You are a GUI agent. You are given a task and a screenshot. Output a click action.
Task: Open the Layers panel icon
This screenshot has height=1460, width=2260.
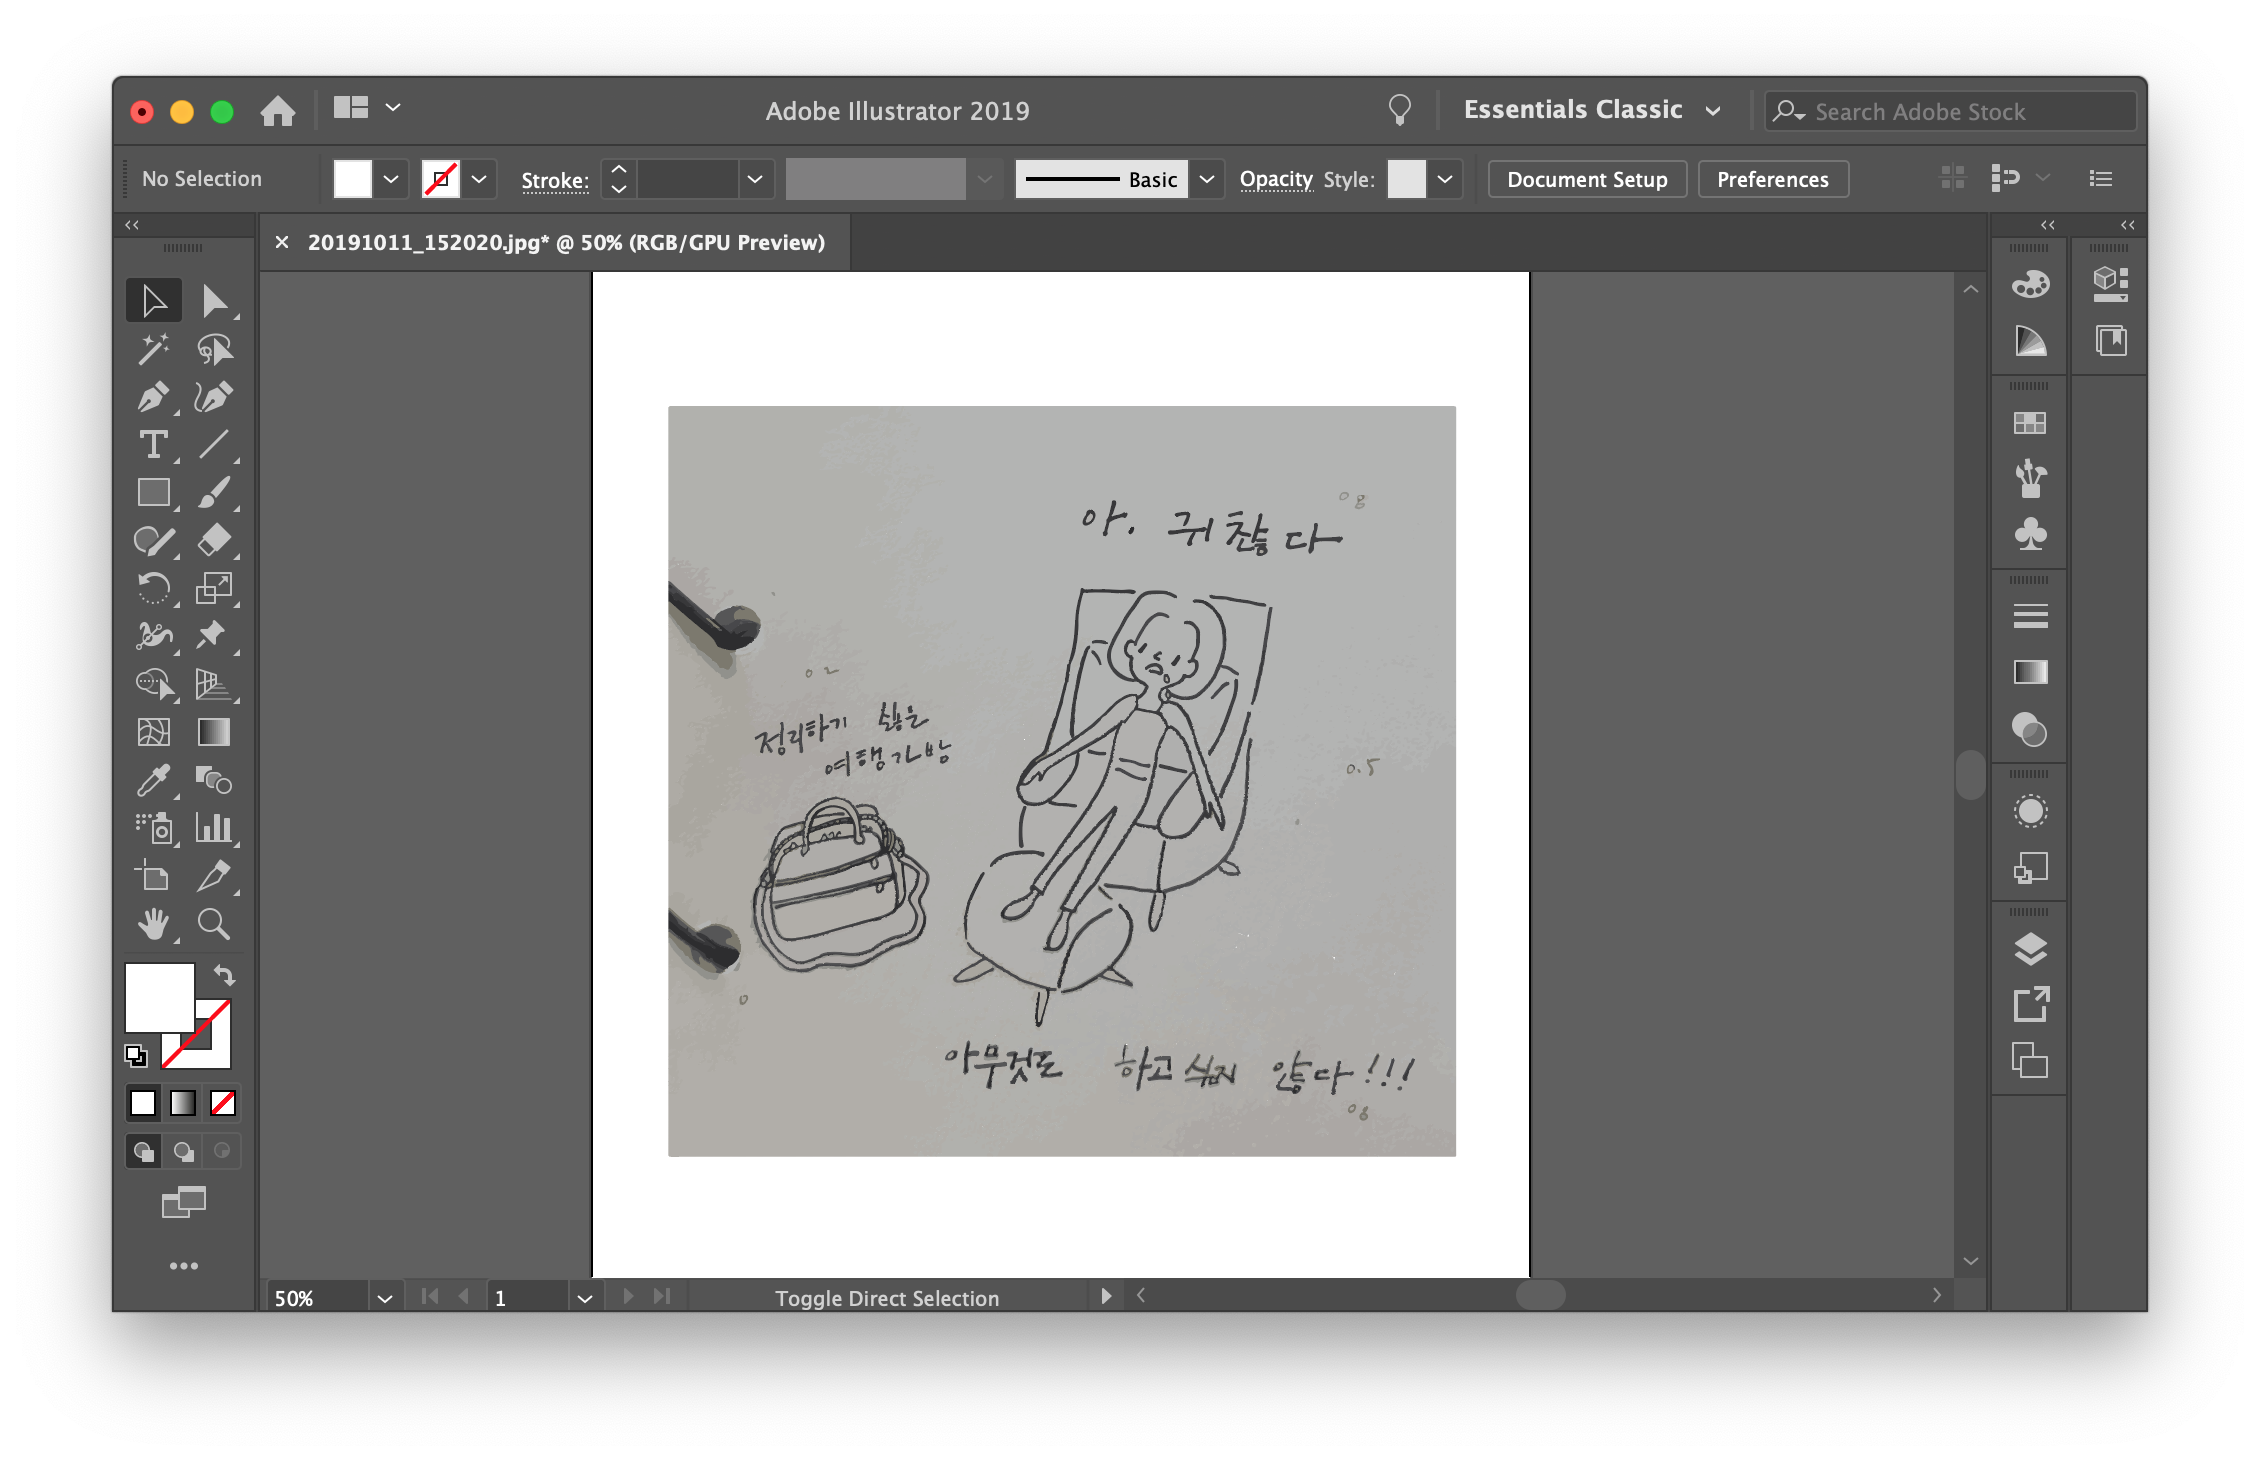2030,949
